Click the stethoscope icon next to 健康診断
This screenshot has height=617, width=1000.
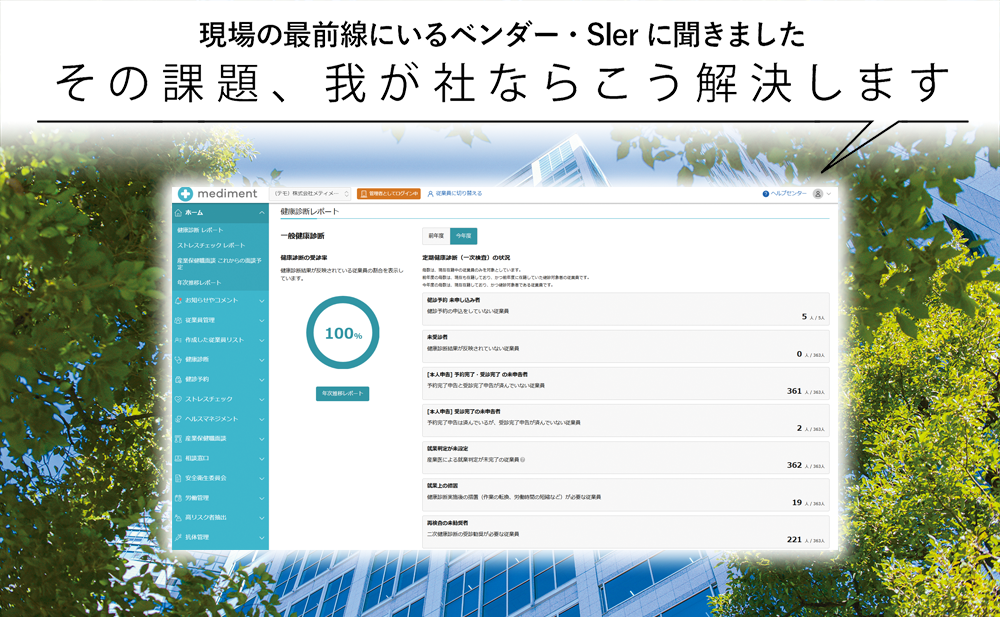(179, 360)
